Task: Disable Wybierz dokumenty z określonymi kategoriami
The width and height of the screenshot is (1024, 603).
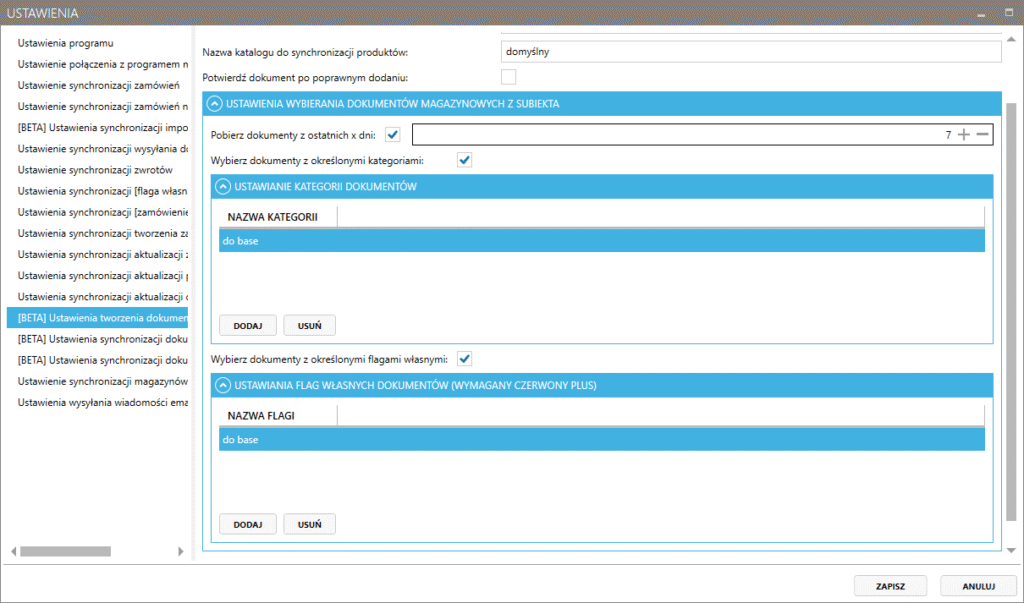Action: coord(464,160)
